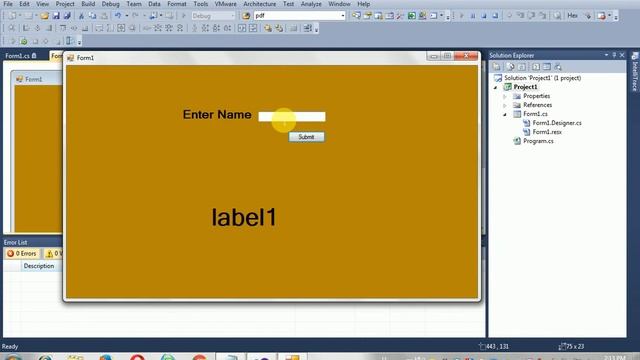Click the Paste icon in toolbar

tap(104, 16)
